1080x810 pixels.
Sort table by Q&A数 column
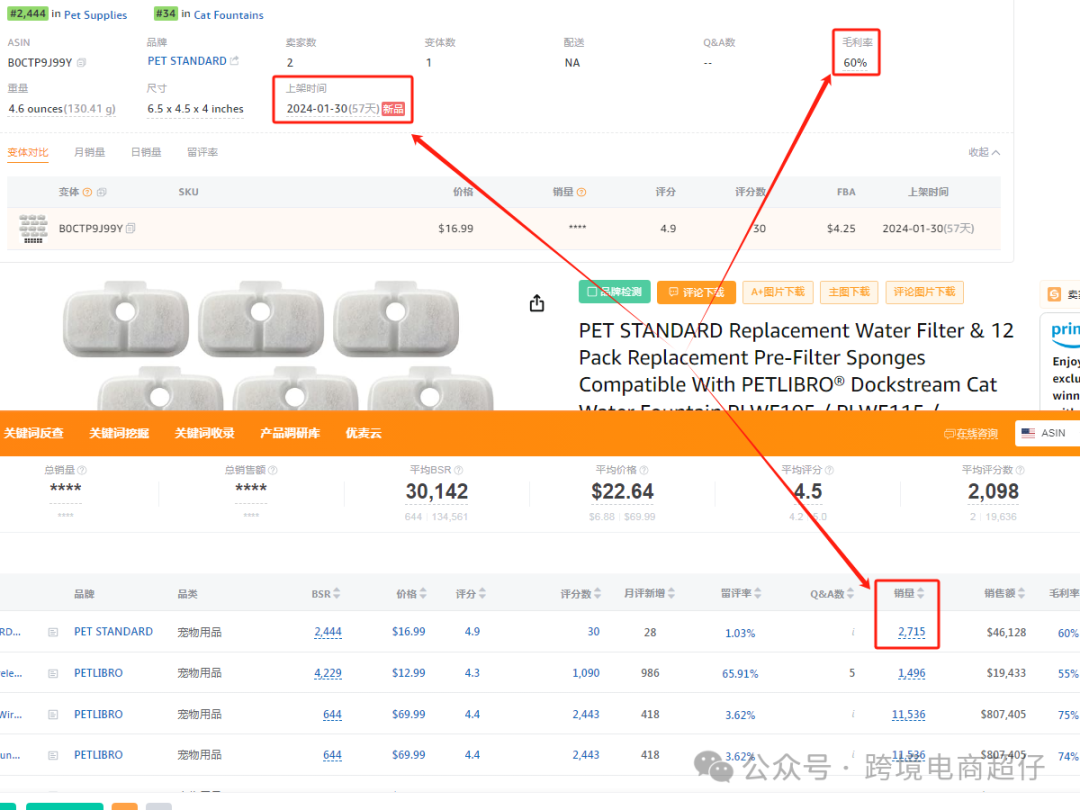pos(832,593)
